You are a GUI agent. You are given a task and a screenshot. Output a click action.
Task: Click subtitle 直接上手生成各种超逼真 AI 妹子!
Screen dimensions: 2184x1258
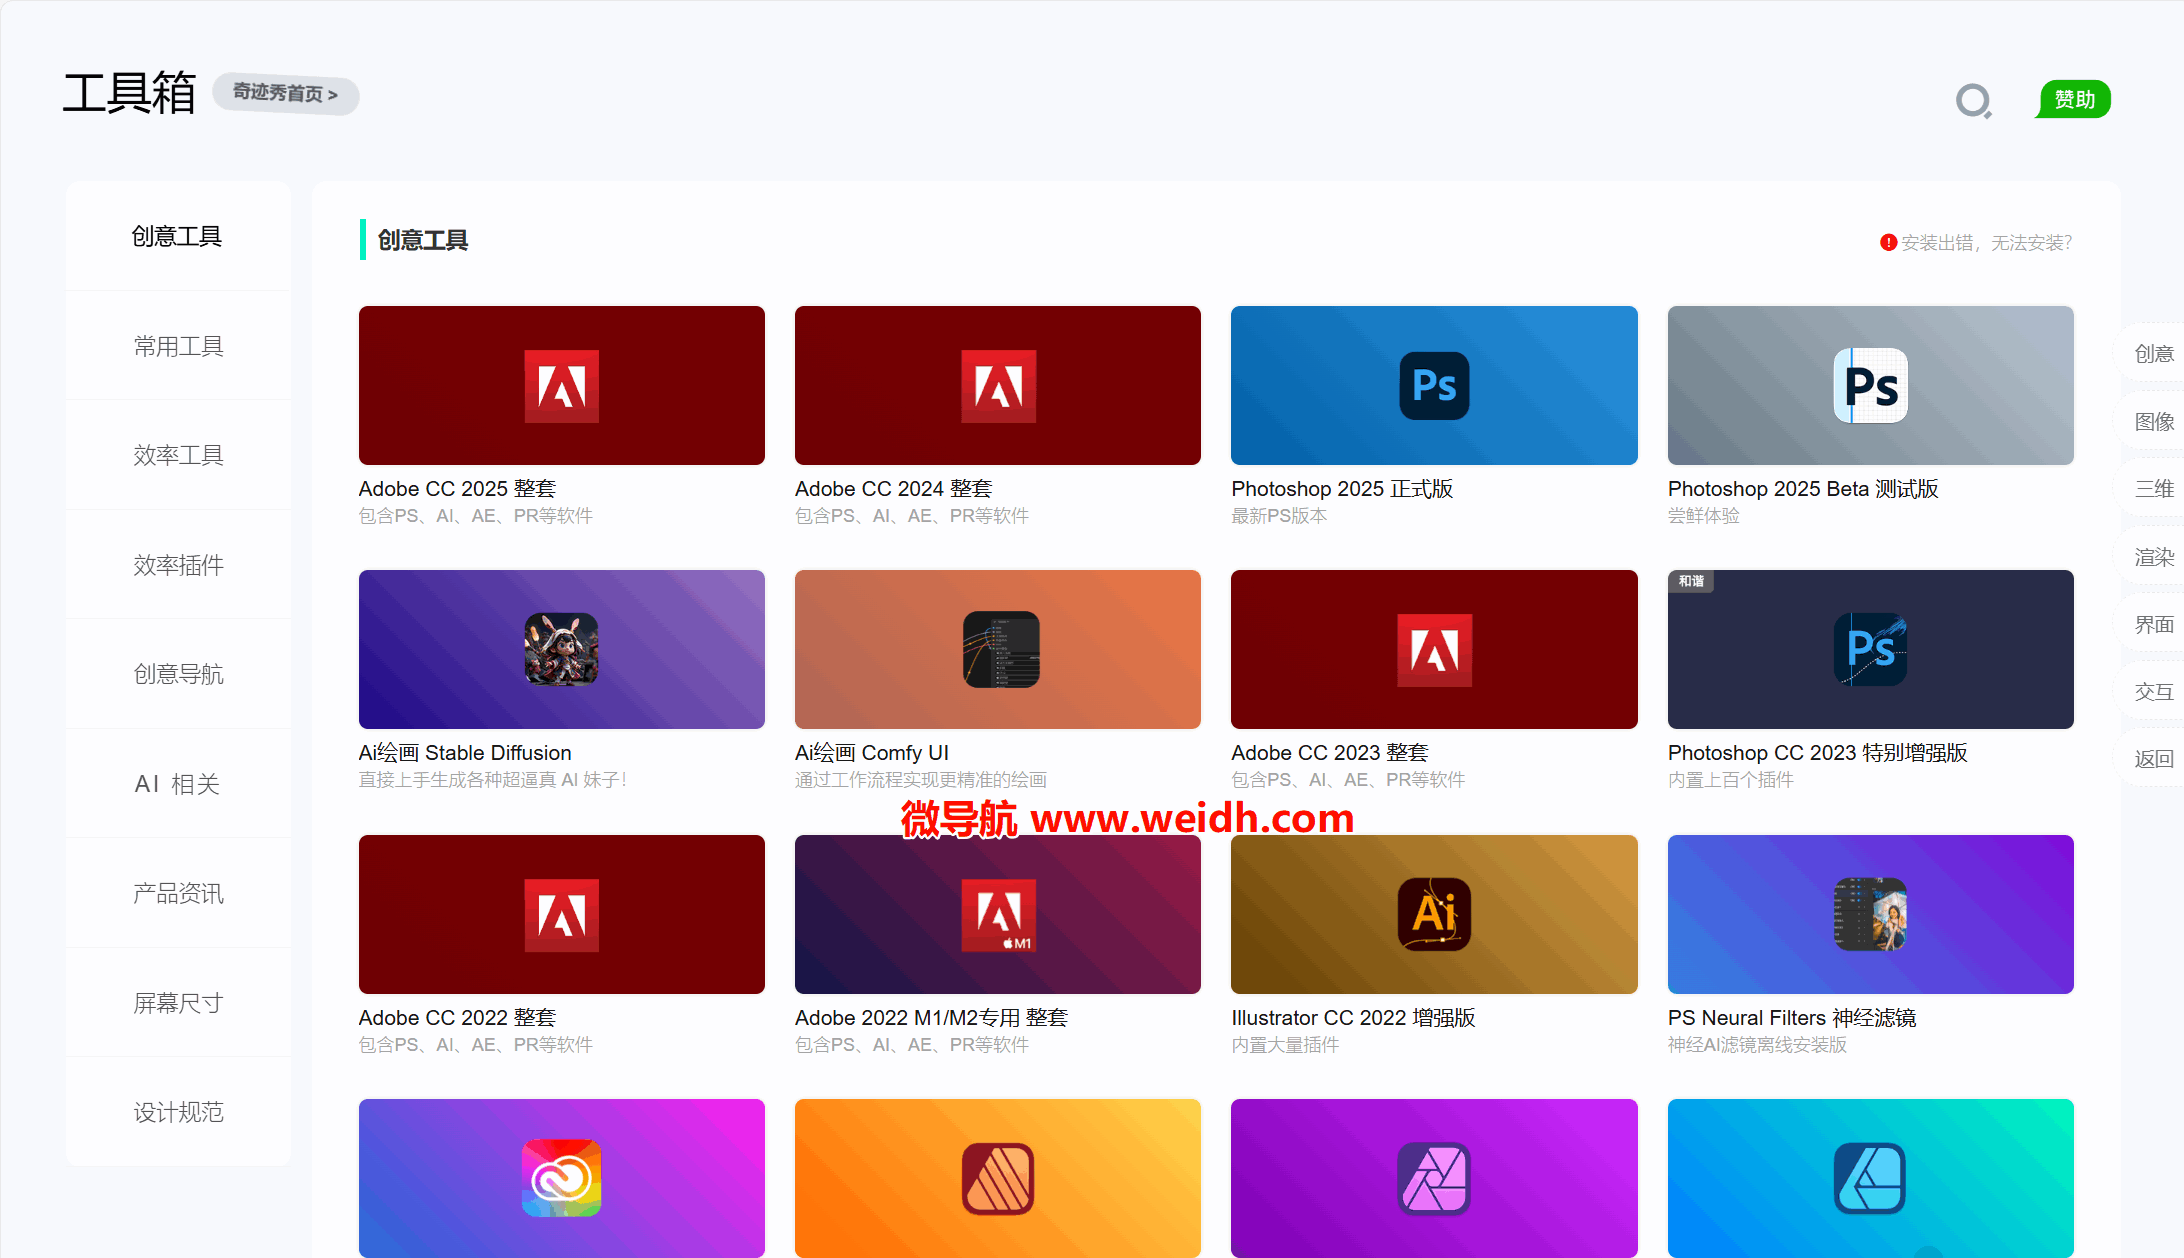493,780
